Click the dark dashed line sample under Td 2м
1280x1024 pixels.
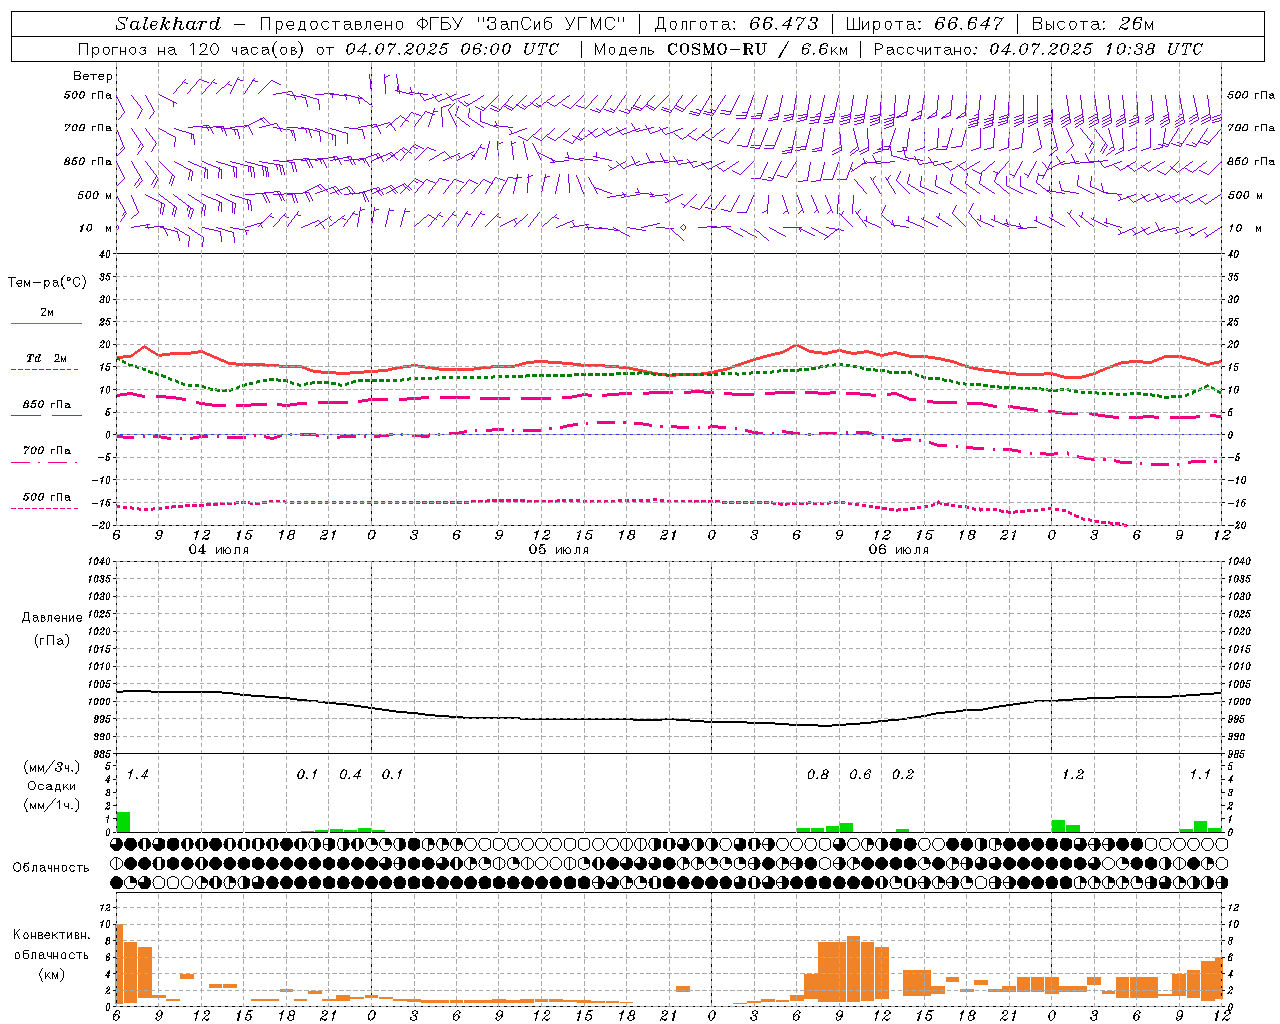pos(44,369)
